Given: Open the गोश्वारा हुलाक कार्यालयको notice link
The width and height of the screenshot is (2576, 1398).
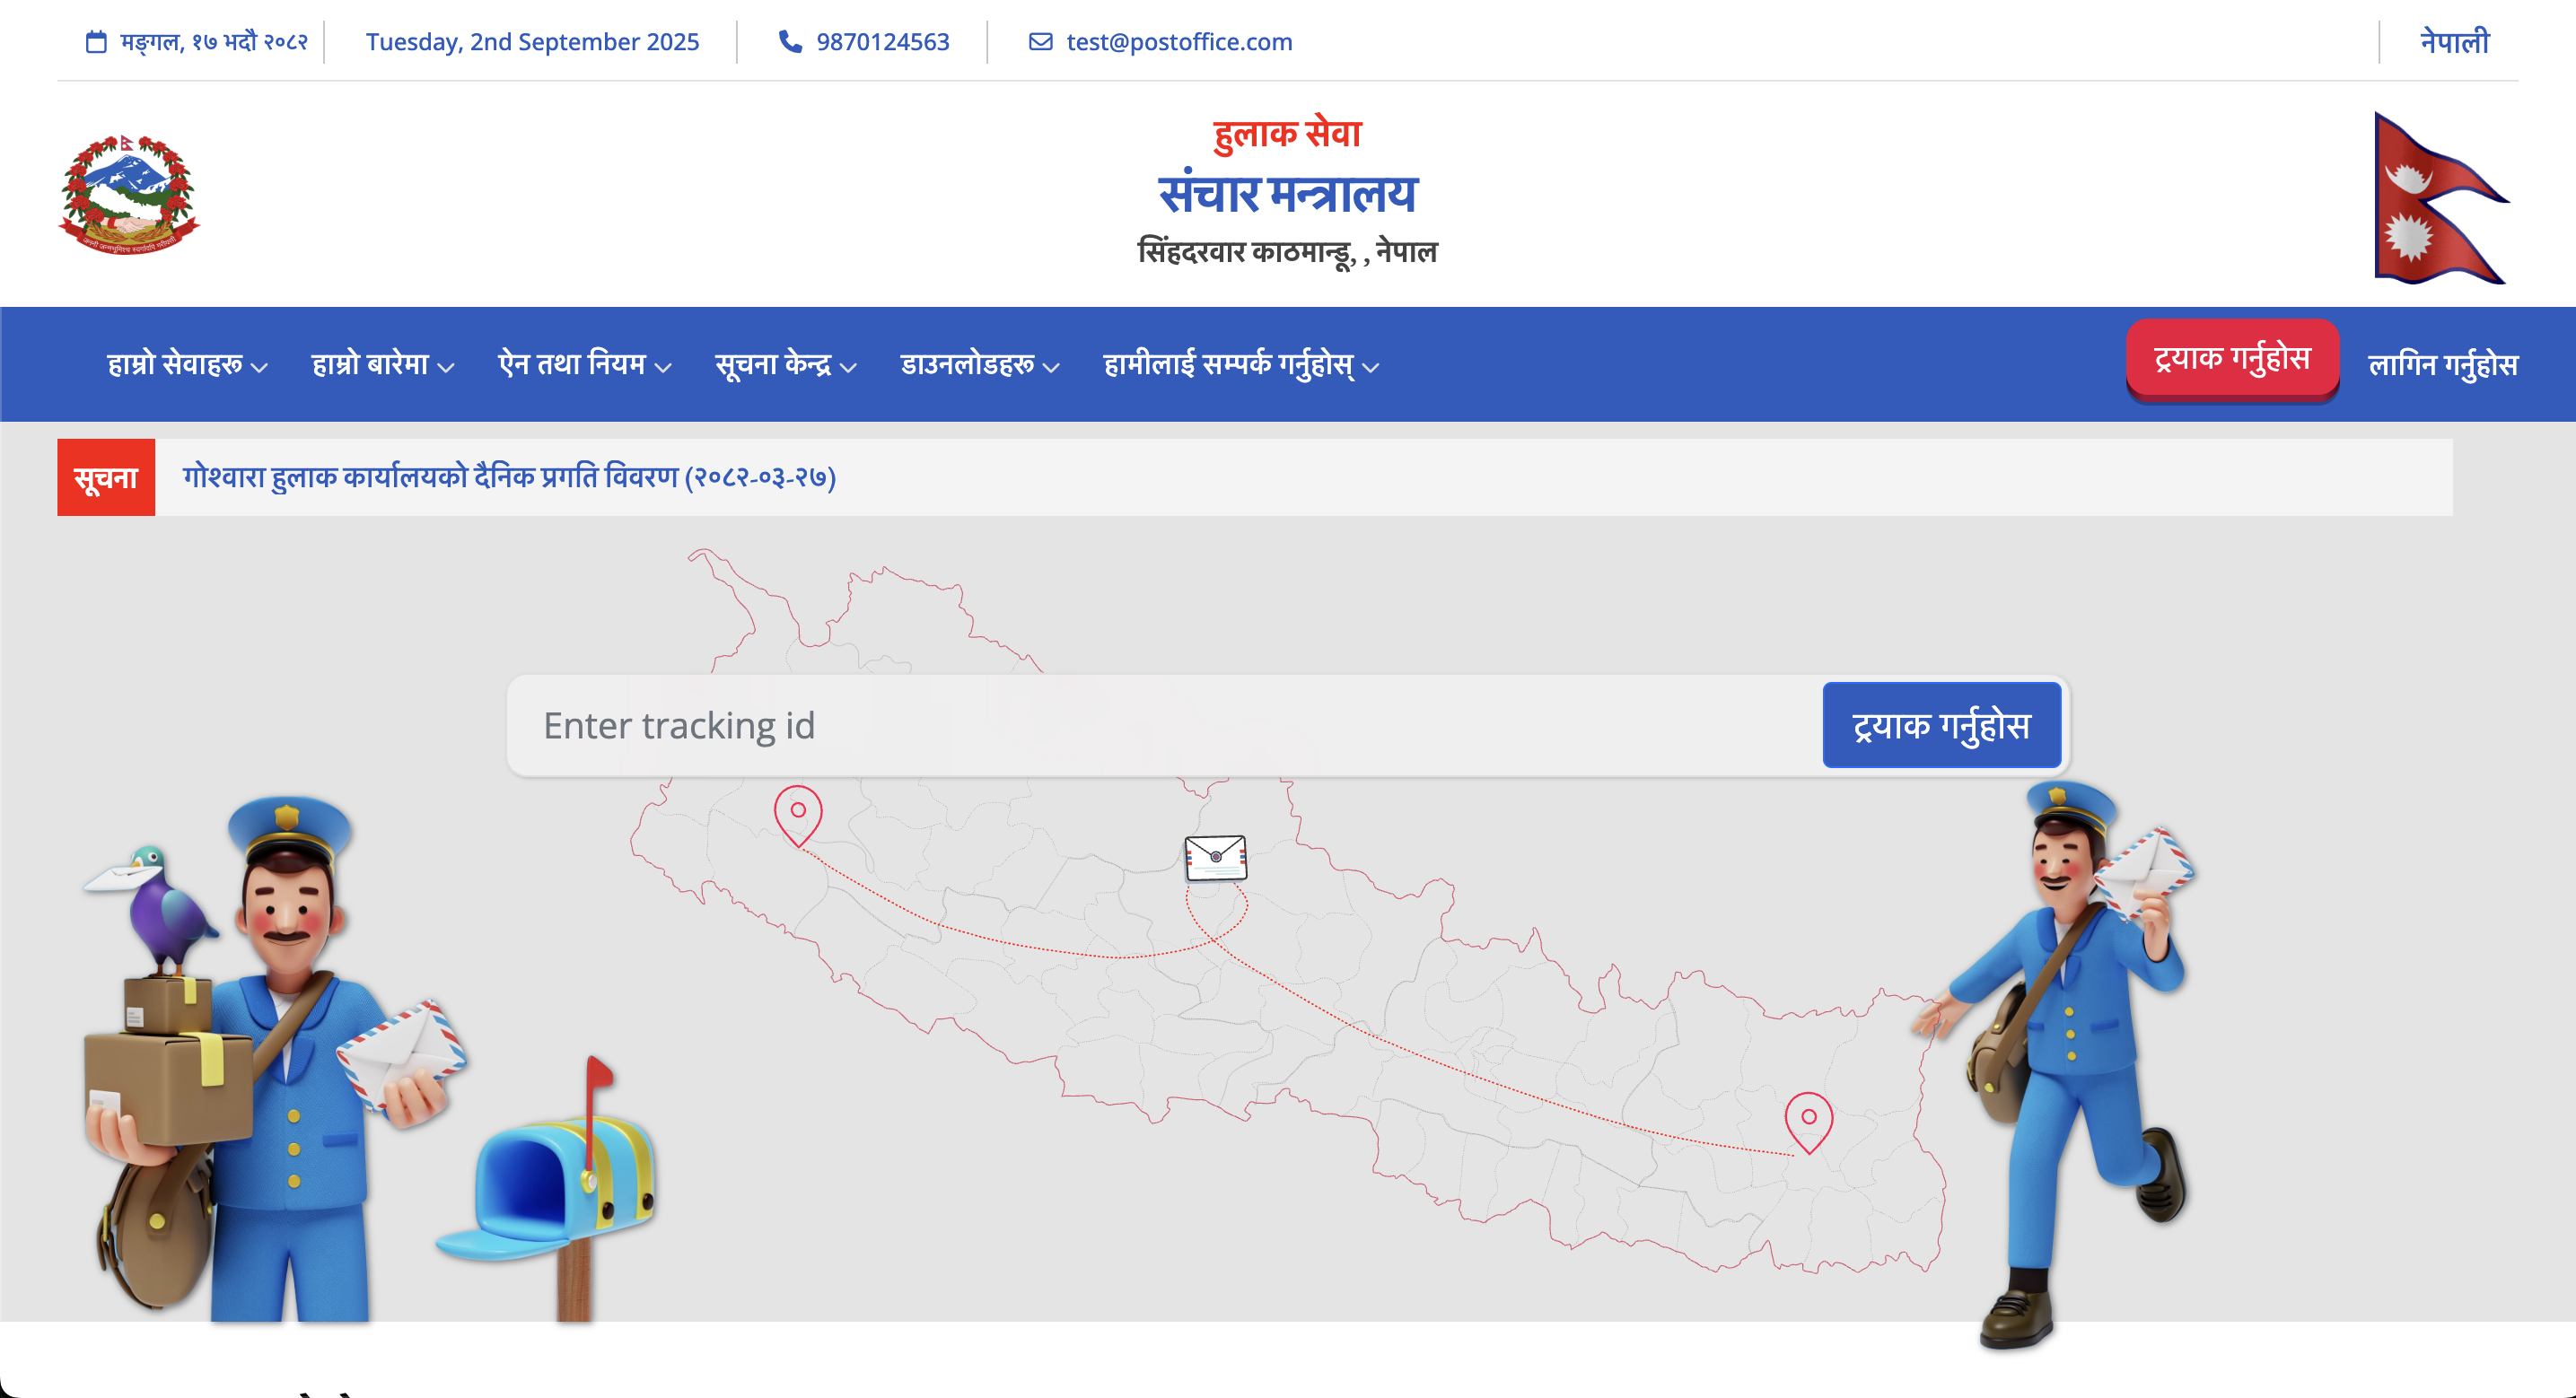Looking at the screenshot, I should [x=509, y=477].
